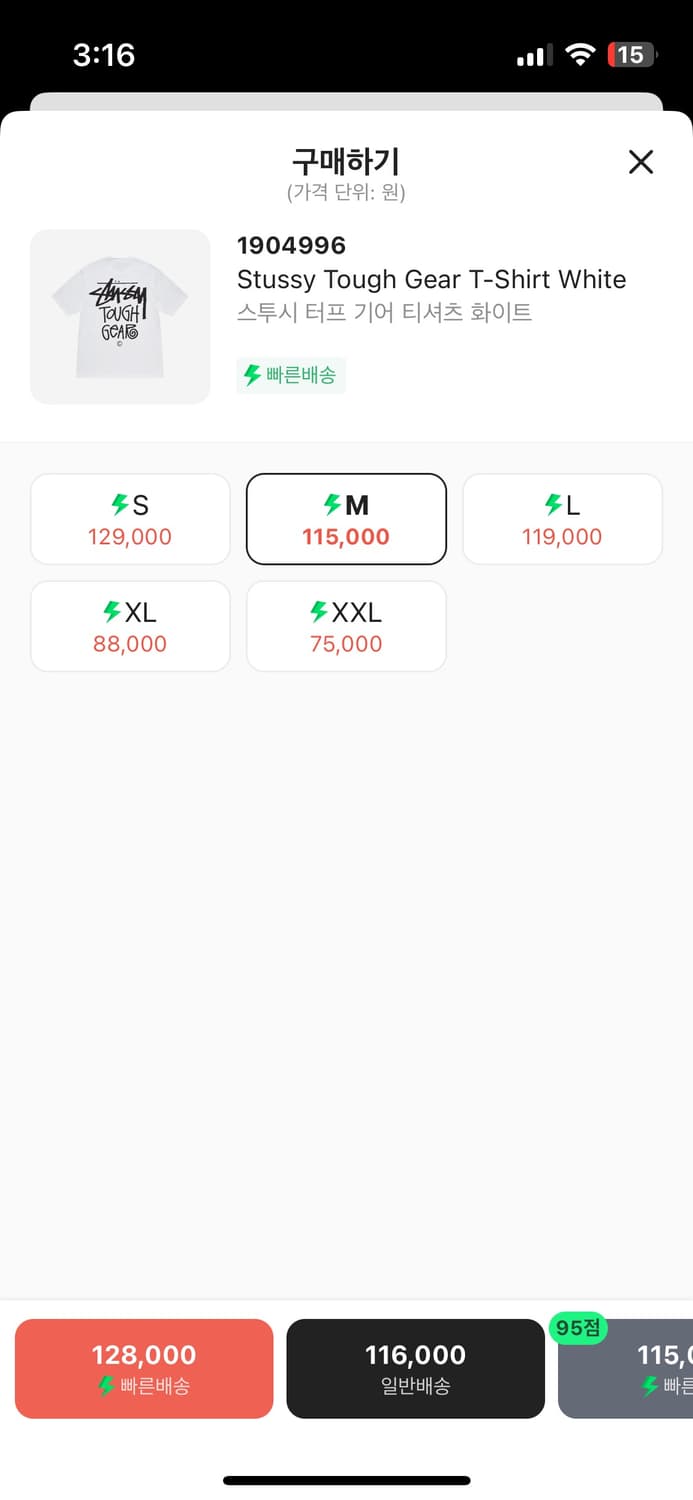
Task: Tap lightning bolt in 빠른배송 badge under product name
Action: point(253,376)
